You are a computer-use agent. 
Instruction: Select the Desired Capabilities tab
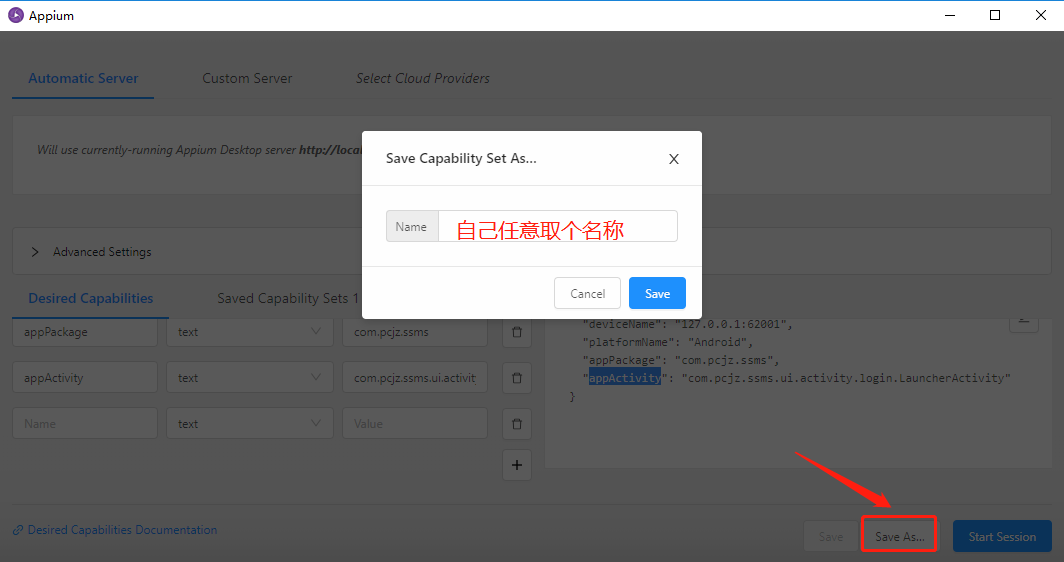[x=90, y=298]
